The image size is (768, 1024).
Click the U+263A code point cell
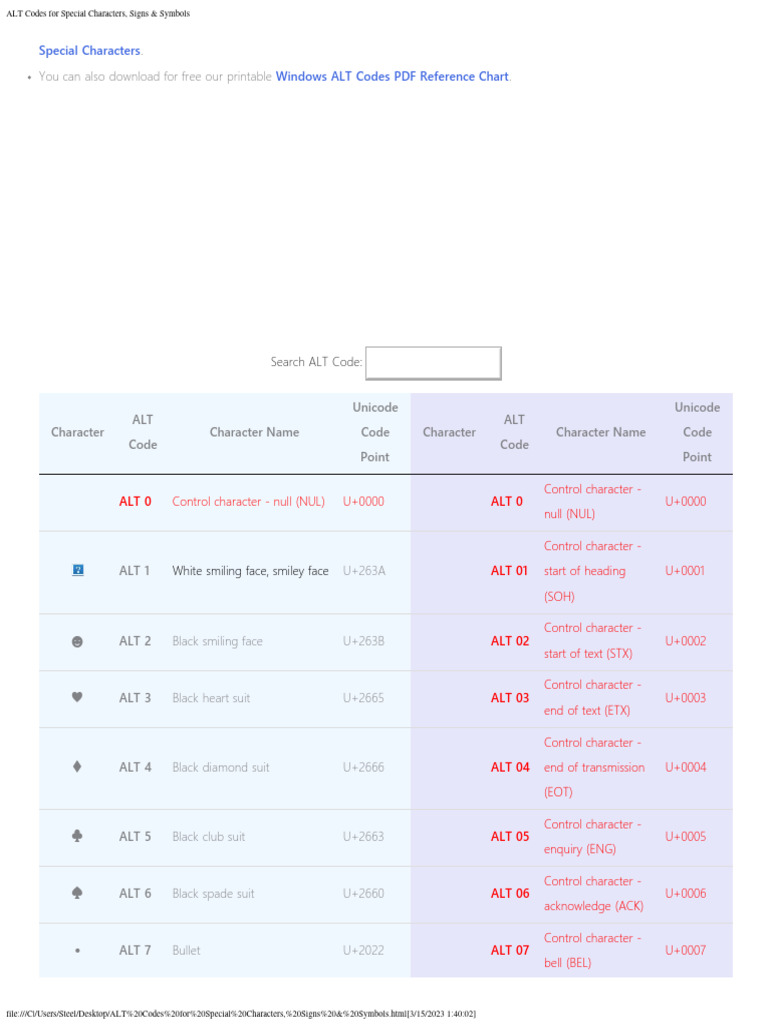click(x=364, y=571)
